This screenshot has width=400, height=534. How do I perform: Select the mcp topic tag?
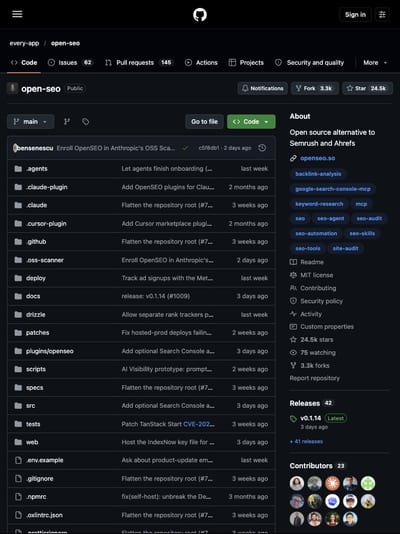pyautogui.click(x=361, y=204)
